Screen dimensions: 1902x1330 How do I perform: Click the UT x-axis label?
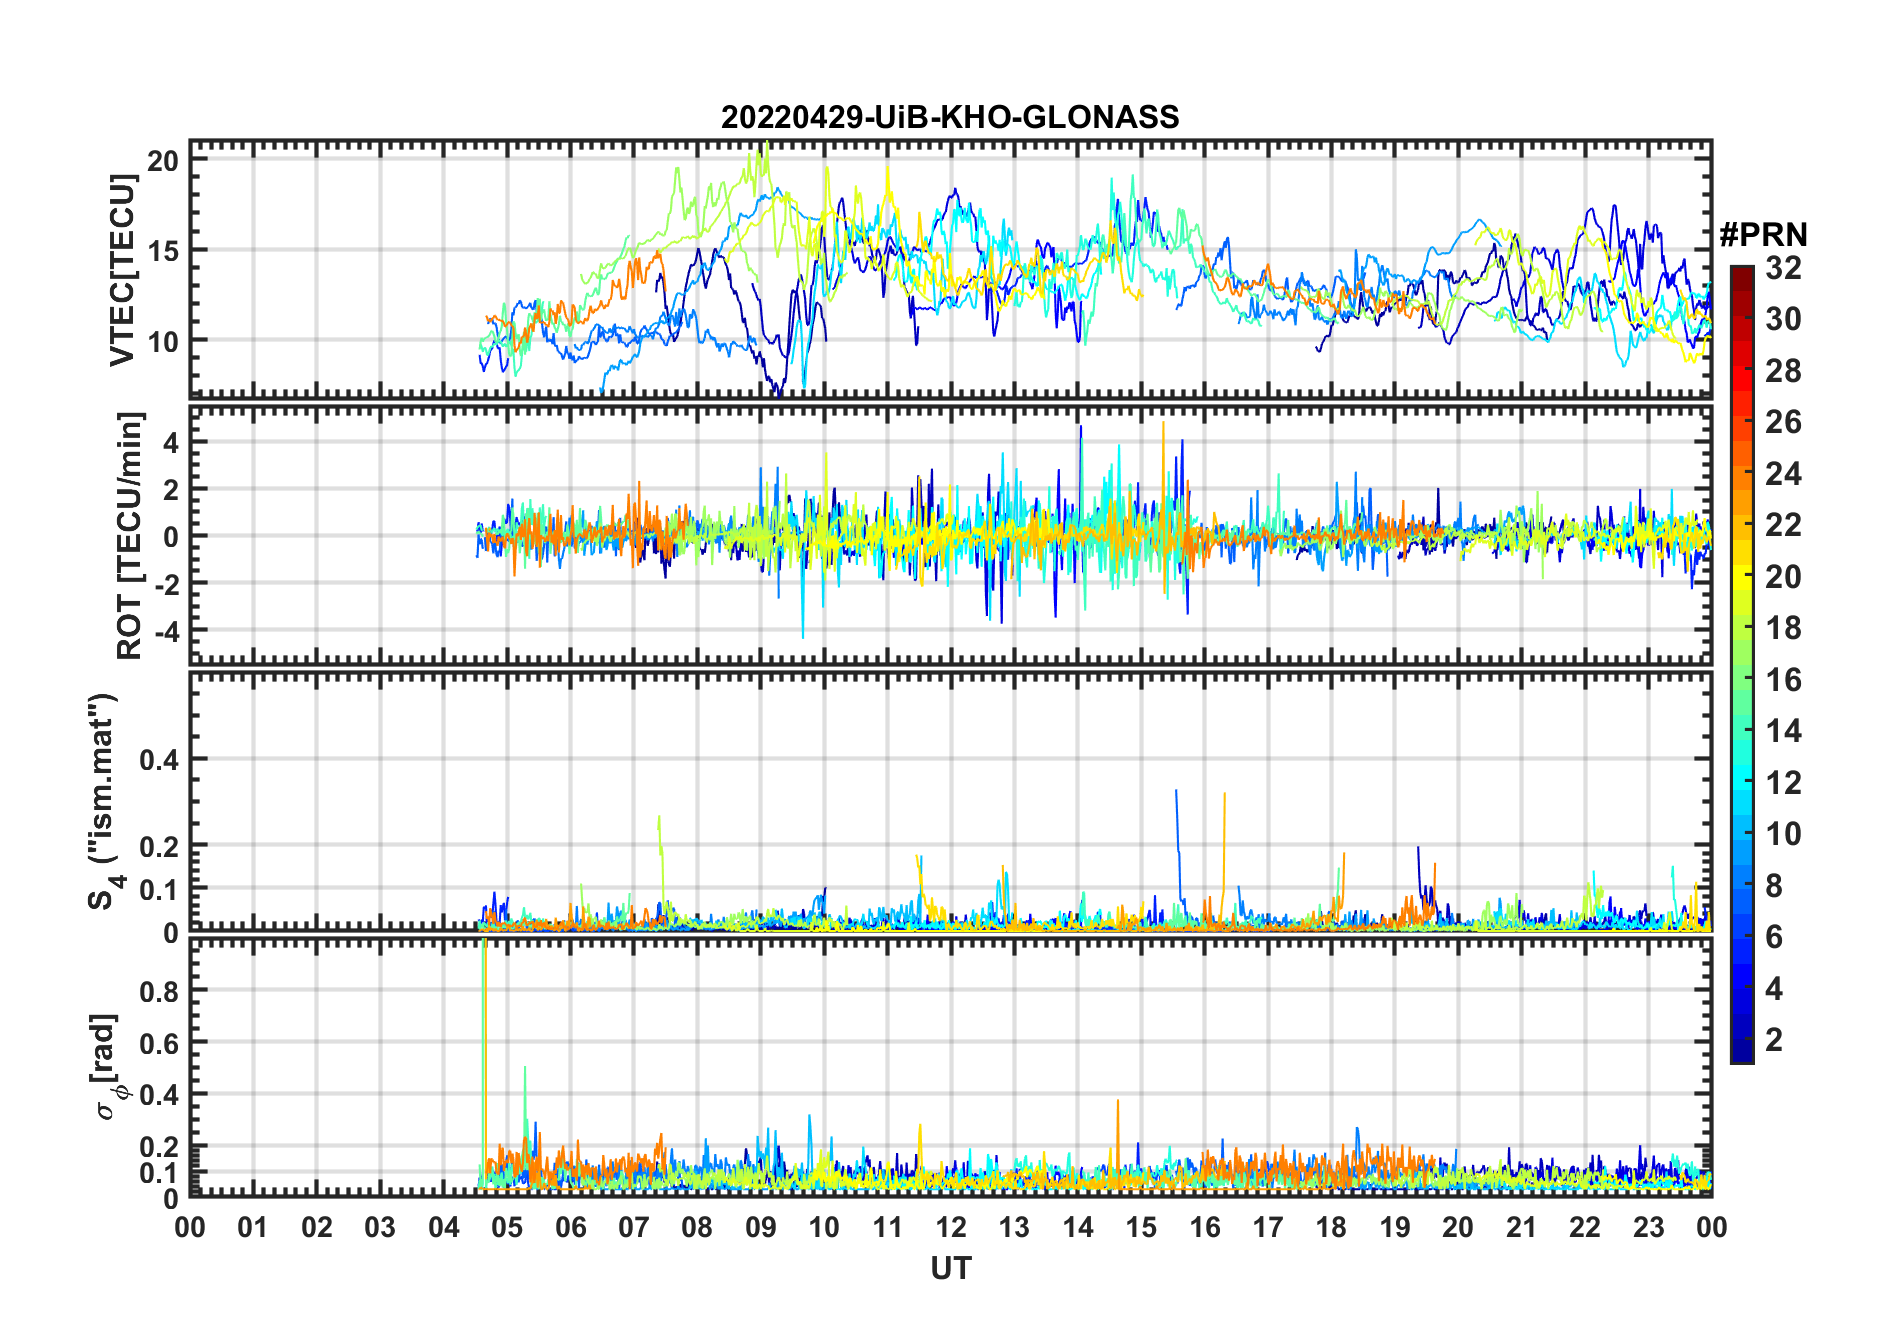click(950, 1268)
